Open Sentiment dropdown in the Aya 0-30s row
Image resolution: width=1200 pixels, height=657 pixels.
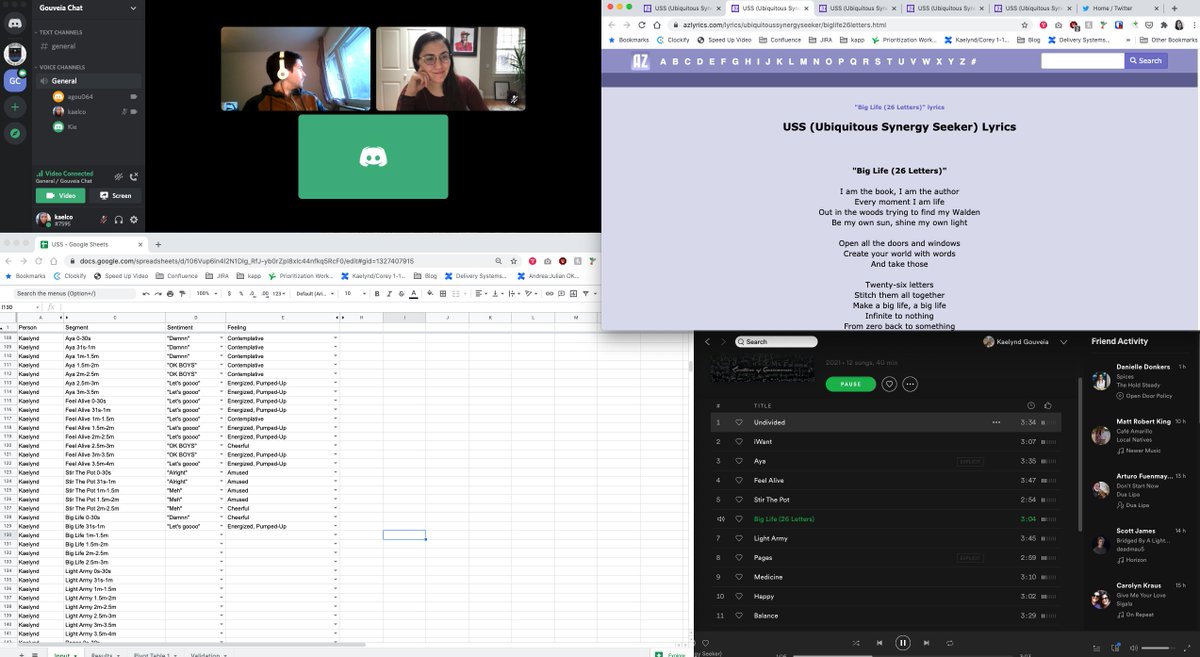[x=221, y=338]
